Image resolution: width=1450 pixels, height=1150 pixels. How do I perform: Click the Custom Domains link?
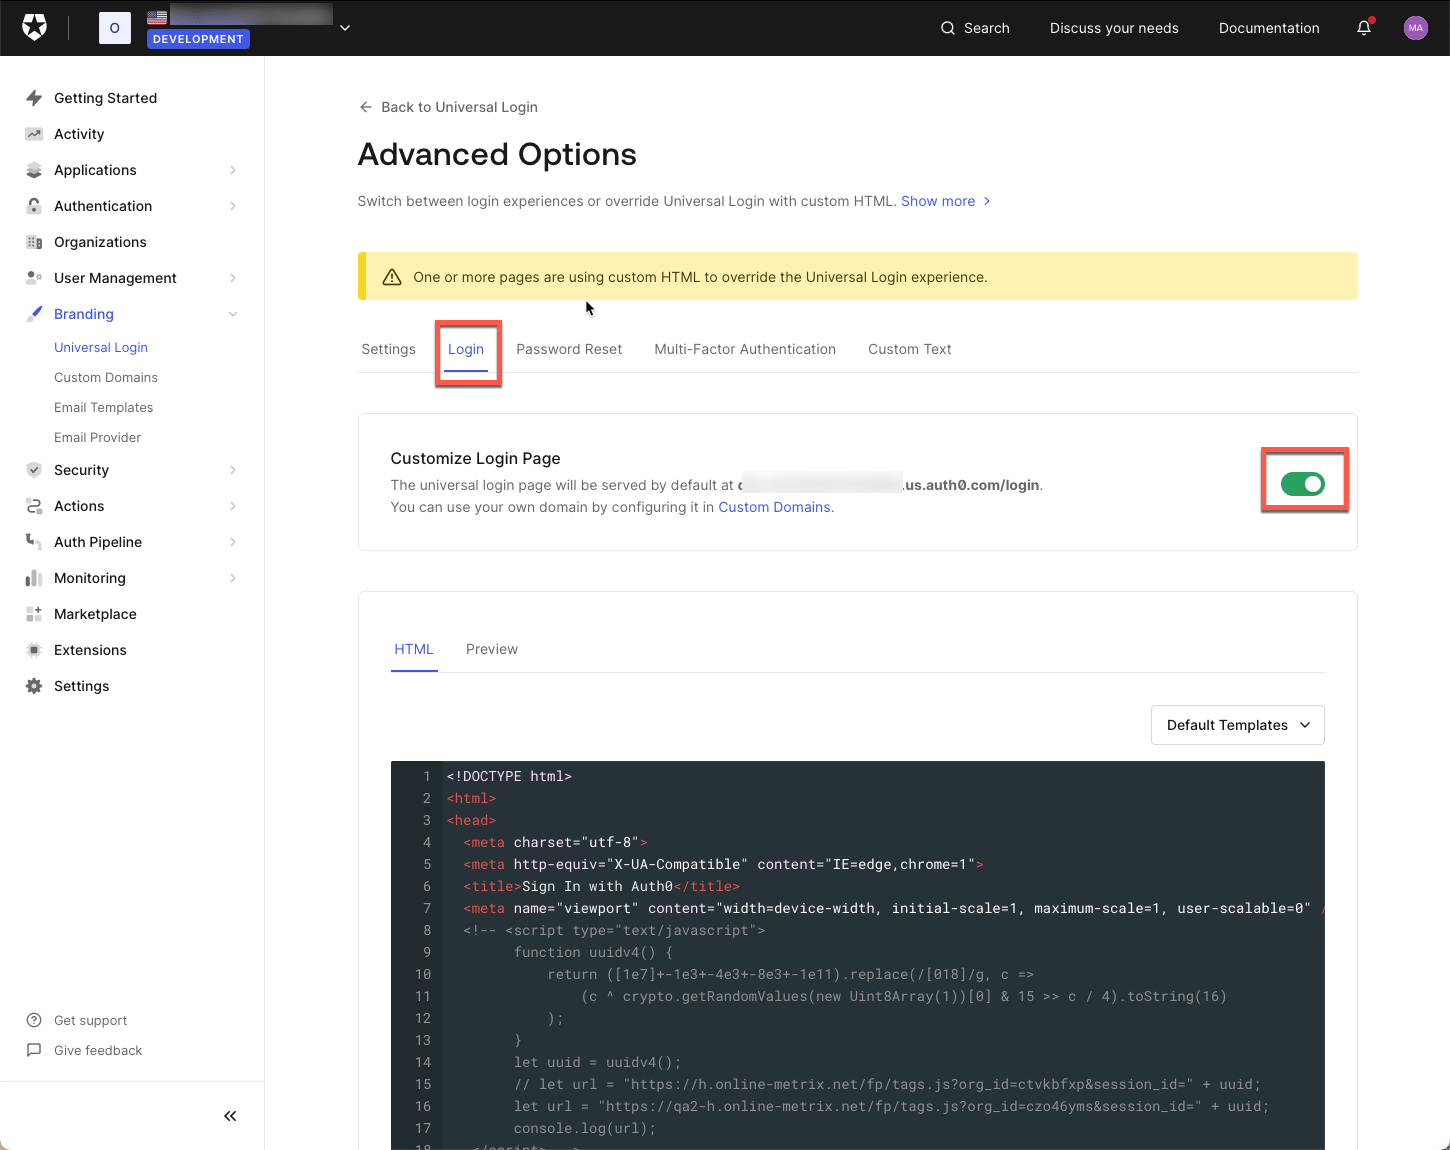pyautogui.click(x=774, y=507)
